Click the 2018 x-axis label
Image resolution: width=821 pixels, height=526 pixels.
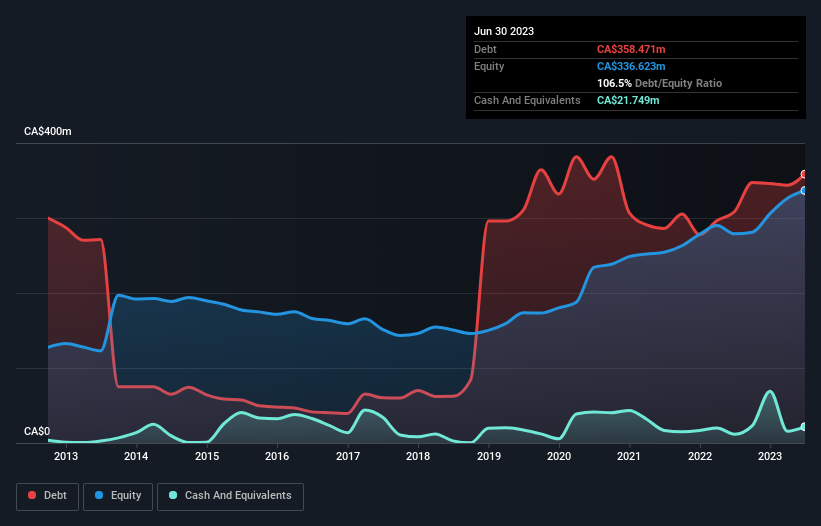[418, 456]
